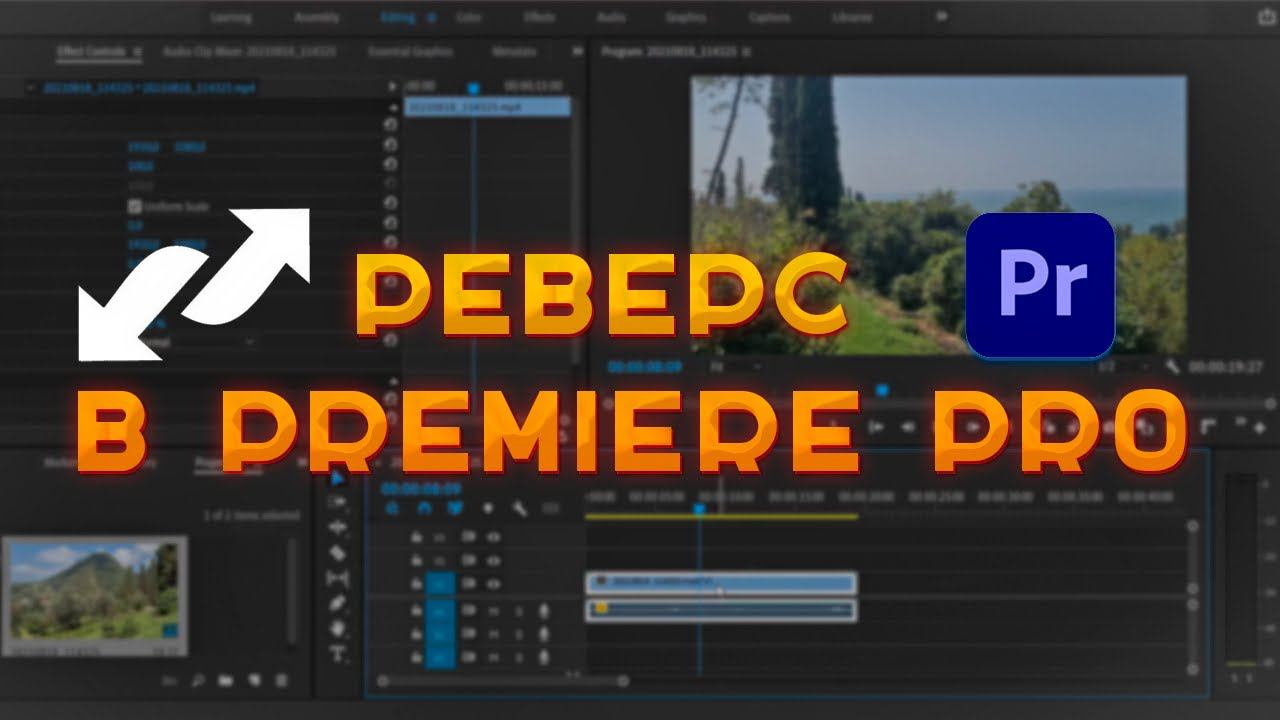Create a new bin in Project panel
The image size is (1280, 720).
226,681
